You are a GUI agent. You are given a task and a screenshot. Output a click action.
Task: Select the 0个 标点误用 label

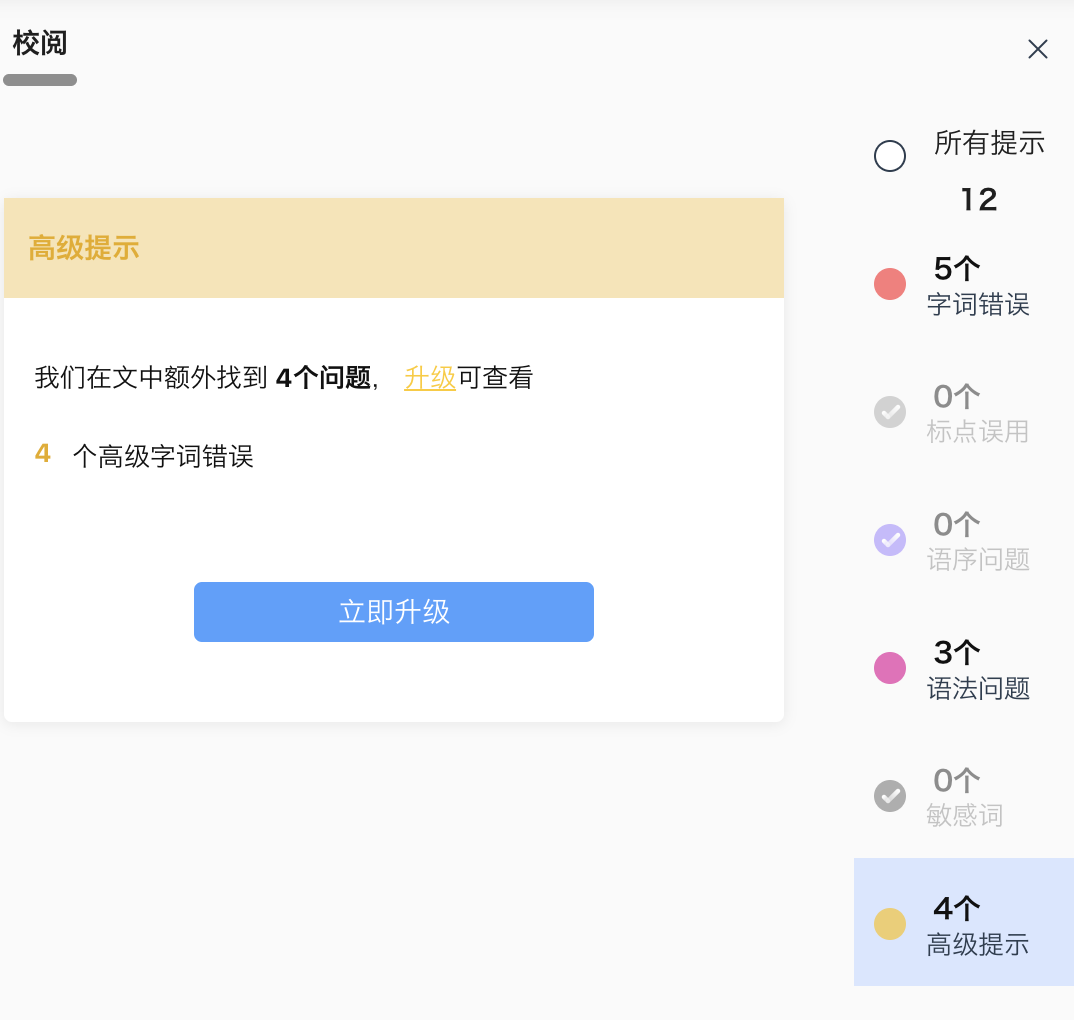pyautogui.click(x=977, y=414)
